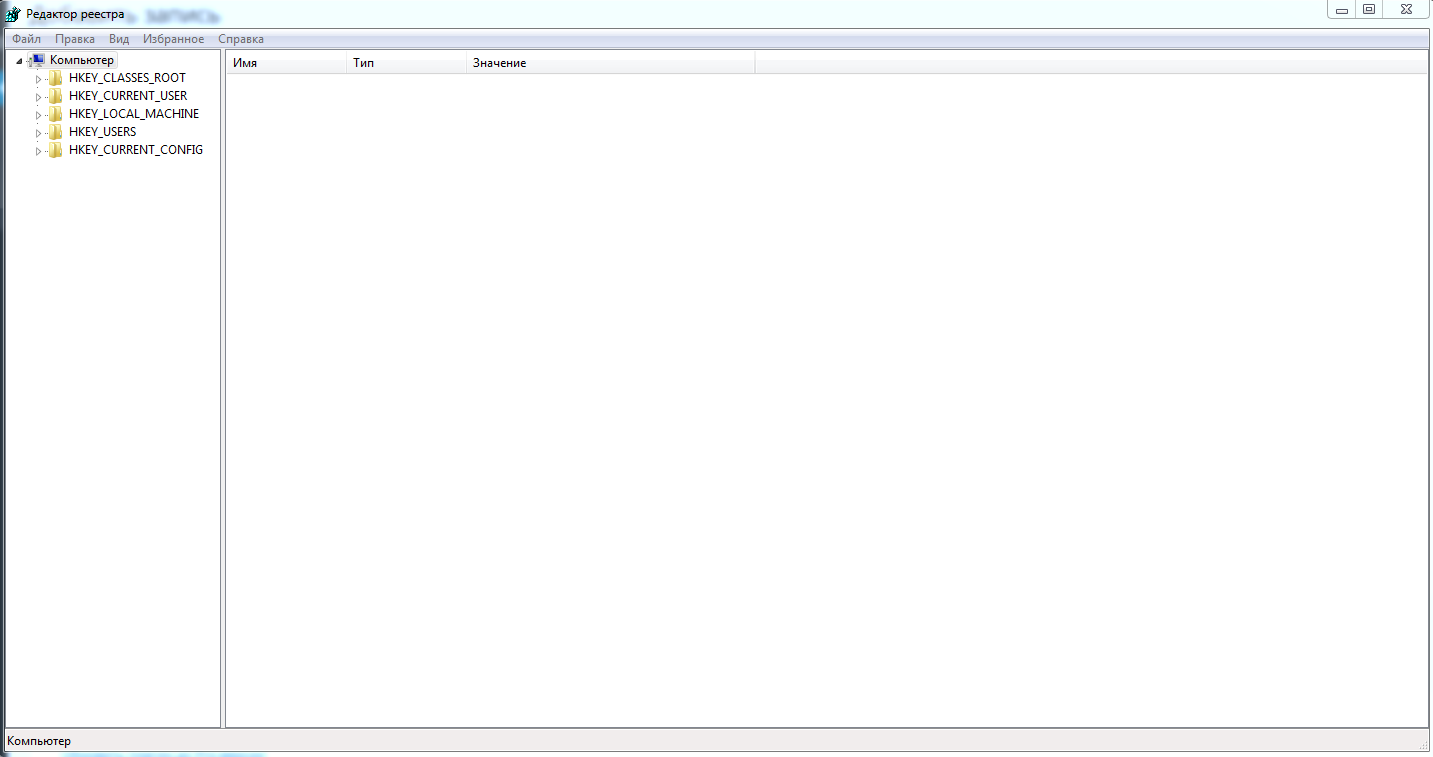Image resolution: width=1433 pixels, height=757 pixels.
Task: Click the HKEY_USERS folder icon
Action: (x=55, y=132)
